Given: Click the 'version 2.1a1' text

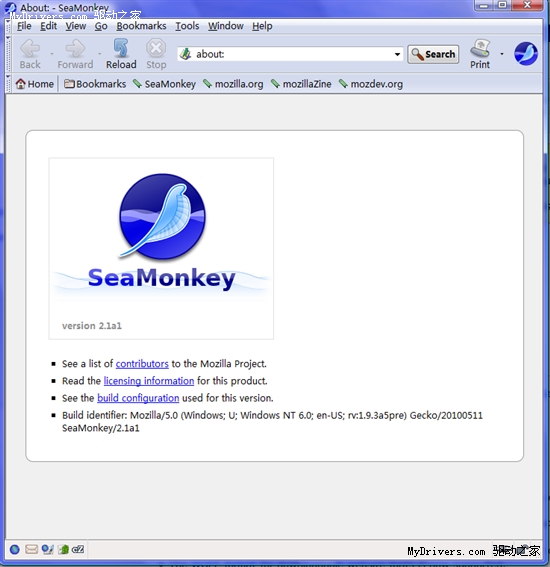Looking at the screenshot, I should (x=92, y=326).
